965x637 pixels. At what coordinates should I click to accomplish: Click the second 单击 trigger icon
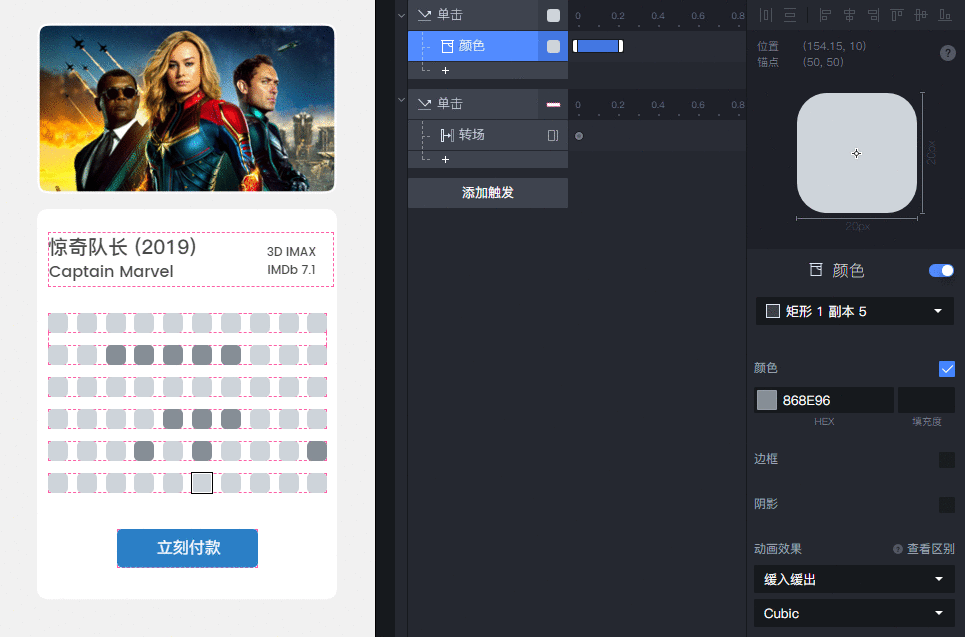(424, 103)
